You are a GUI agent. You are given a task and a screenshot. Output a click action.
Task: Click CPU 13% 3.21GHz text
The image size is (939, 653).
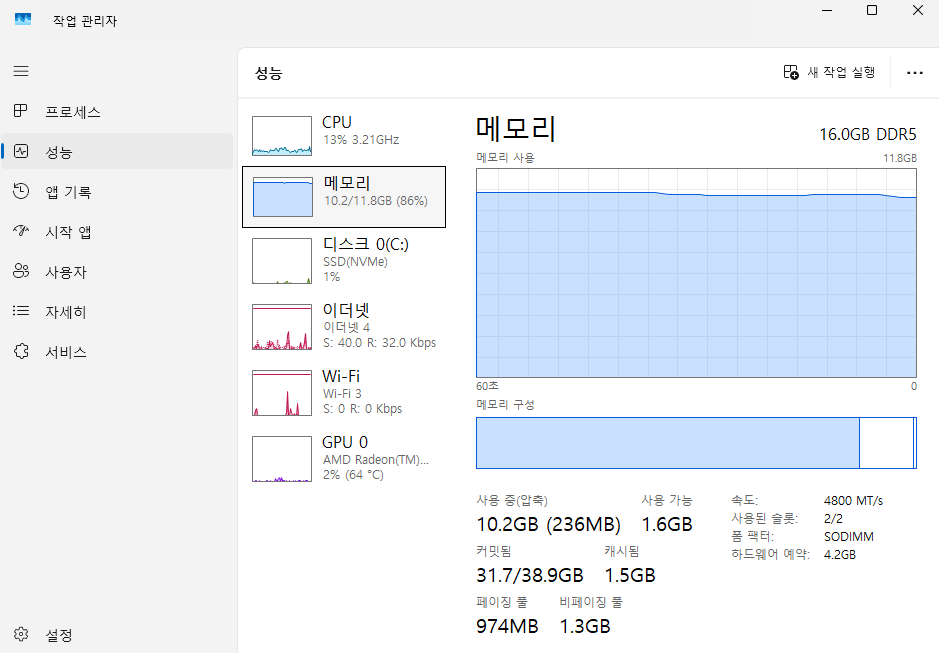point(361,140)
